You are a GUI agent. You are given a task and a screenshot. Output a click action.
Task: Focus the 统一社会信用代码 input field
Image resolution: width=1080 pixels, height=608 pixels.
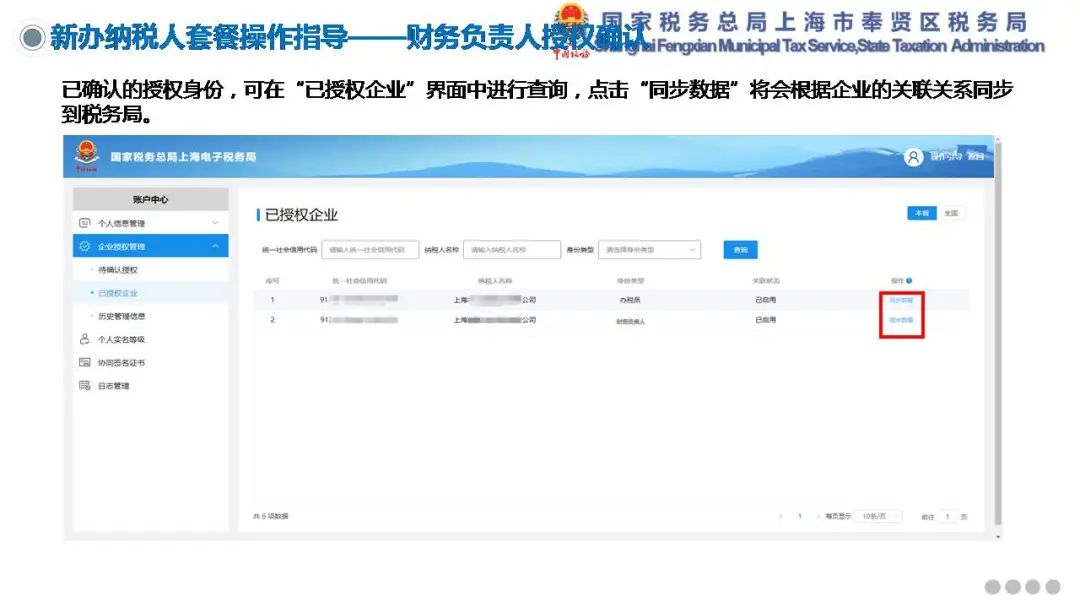[x=370, y=250]
